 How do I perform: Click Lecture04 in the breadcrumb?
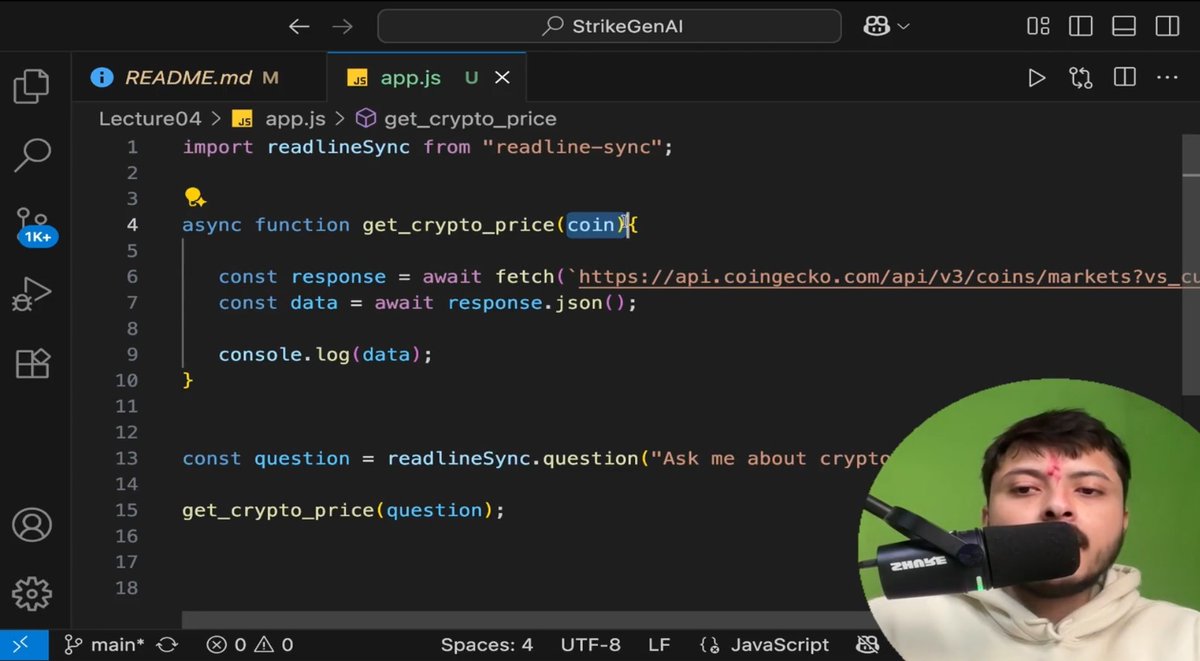[x=150, y=119]
